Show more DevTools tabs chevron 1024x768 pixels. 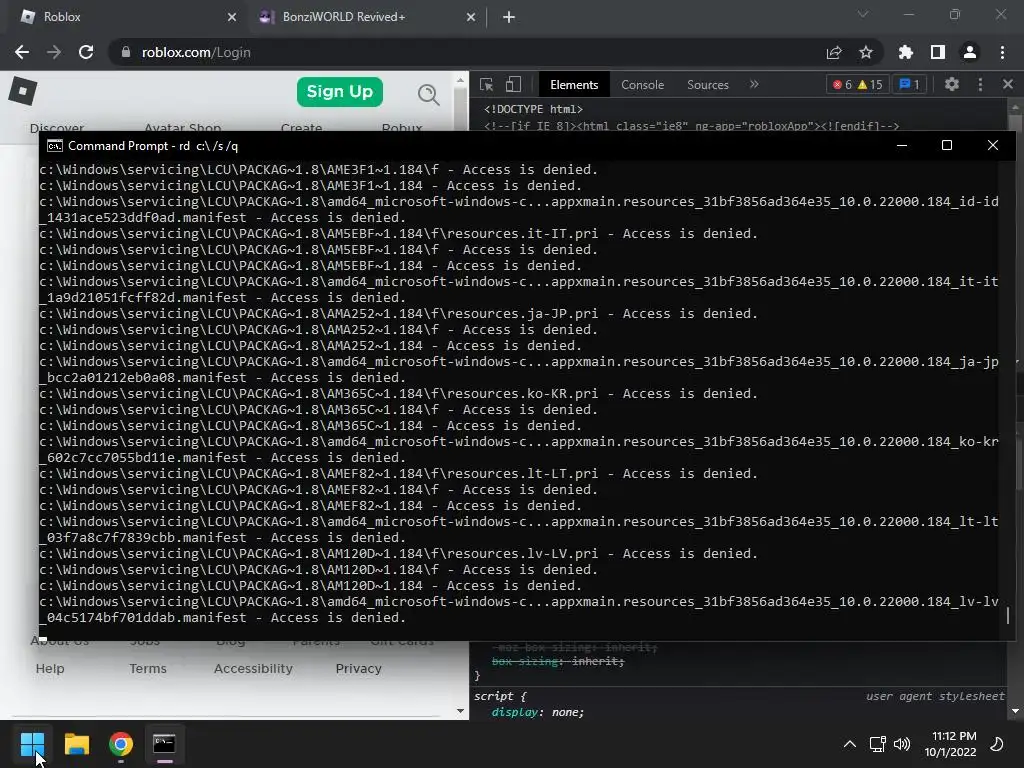pyautogui.click(x=754, y=84)
